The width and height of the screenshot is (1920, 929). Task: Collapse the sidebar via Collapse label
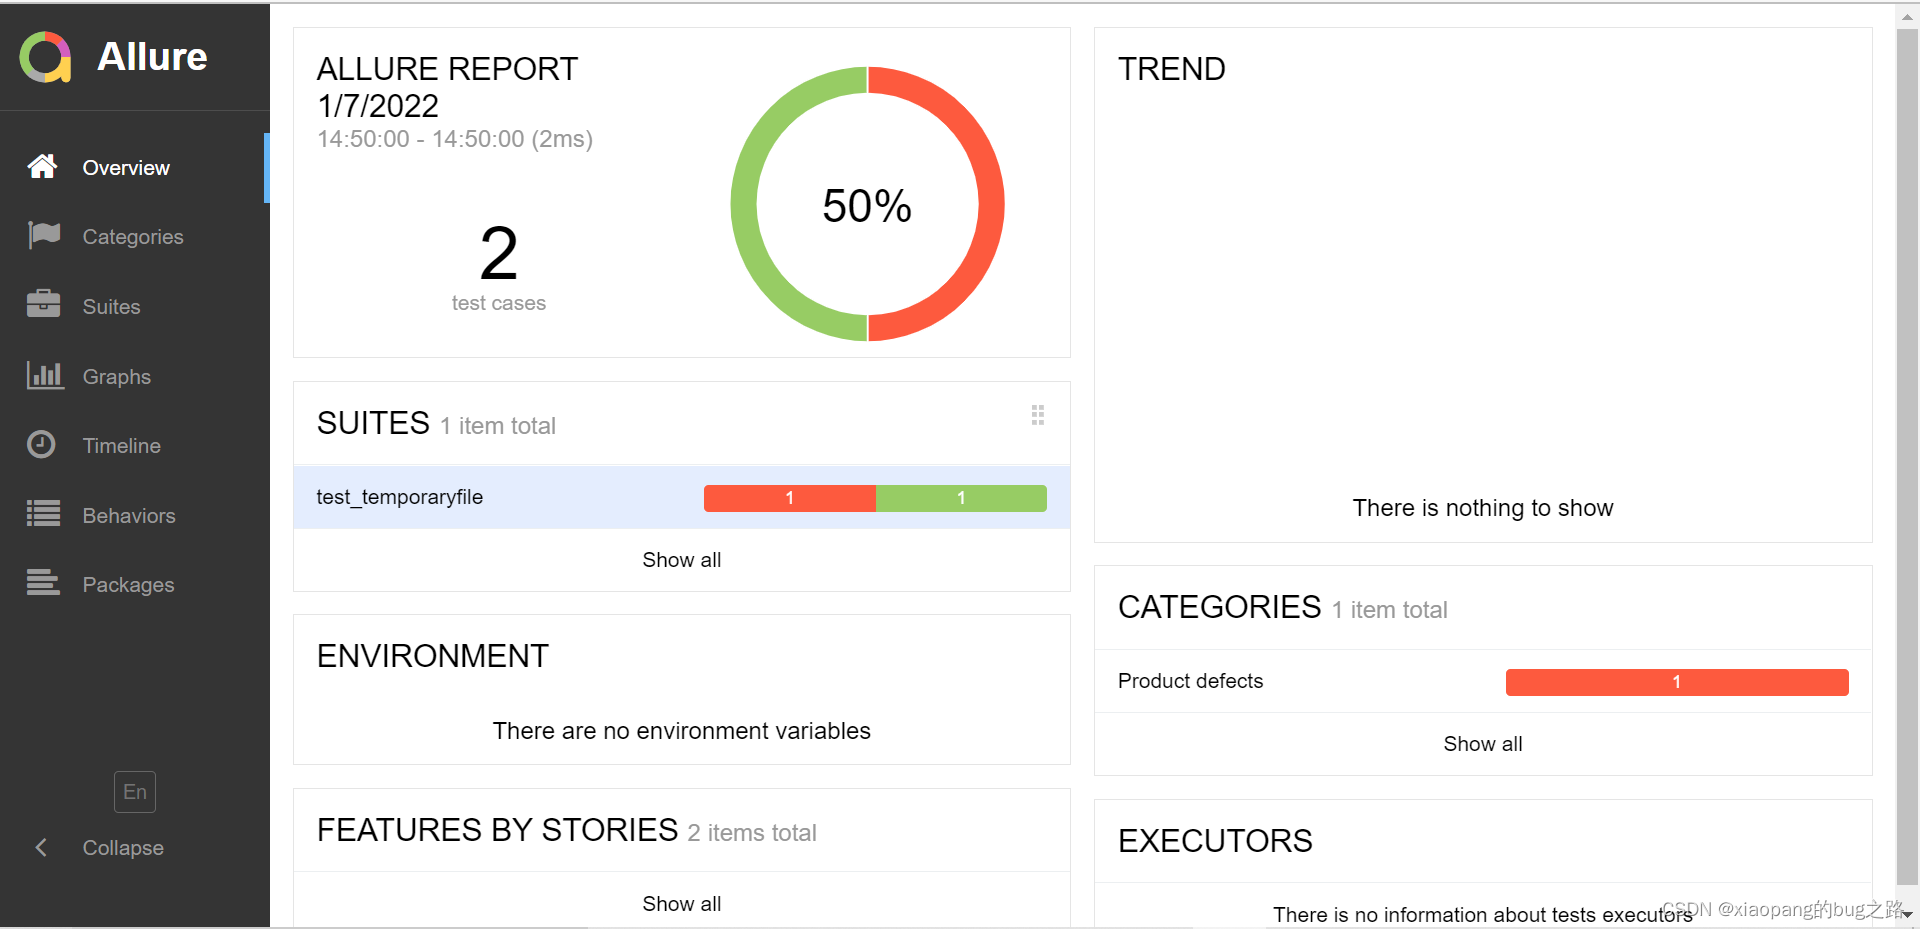(123, 848)
